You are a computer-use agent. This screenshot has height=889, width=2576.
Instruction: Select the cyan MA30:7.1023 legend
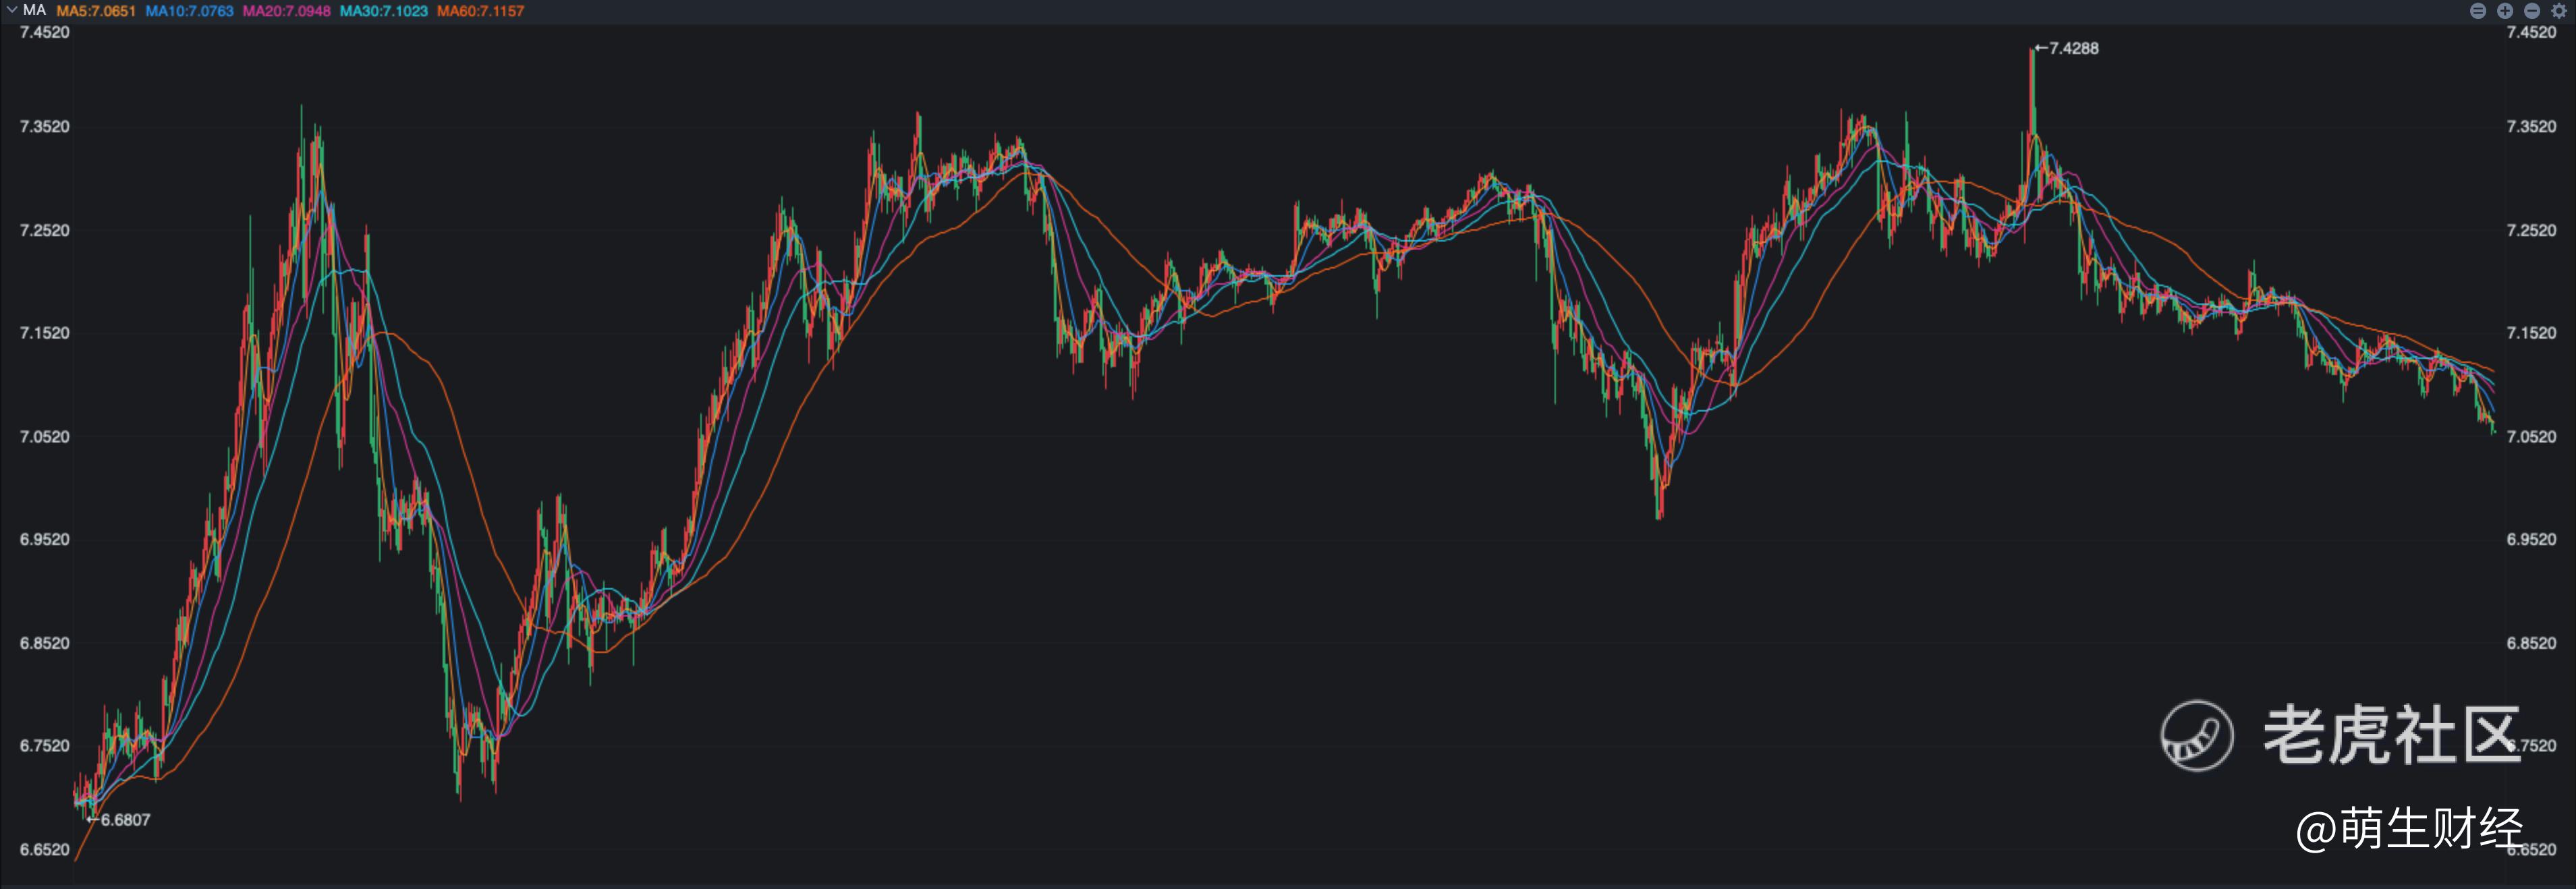tap(383, 11)
